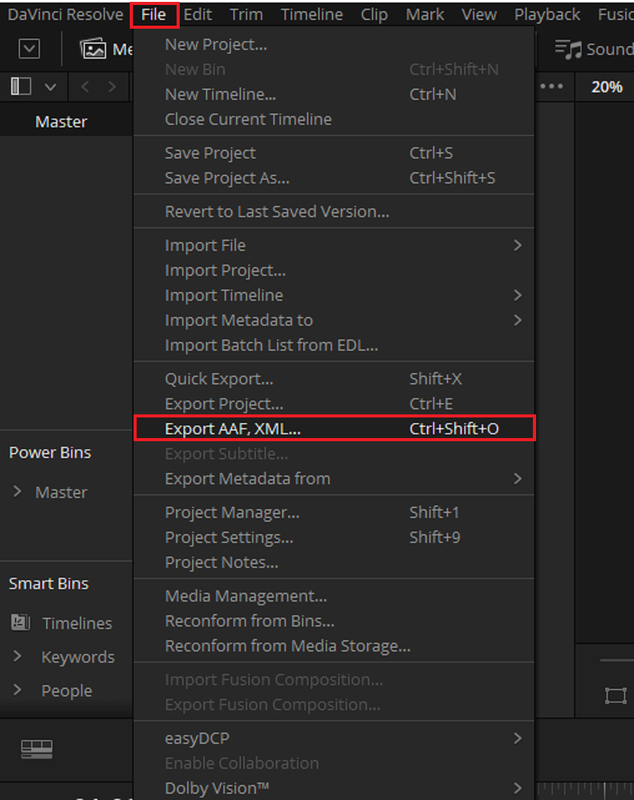Viewport: 634px width, 800px height.
Task: Open the Clip menu
Action: pos(374,15)
